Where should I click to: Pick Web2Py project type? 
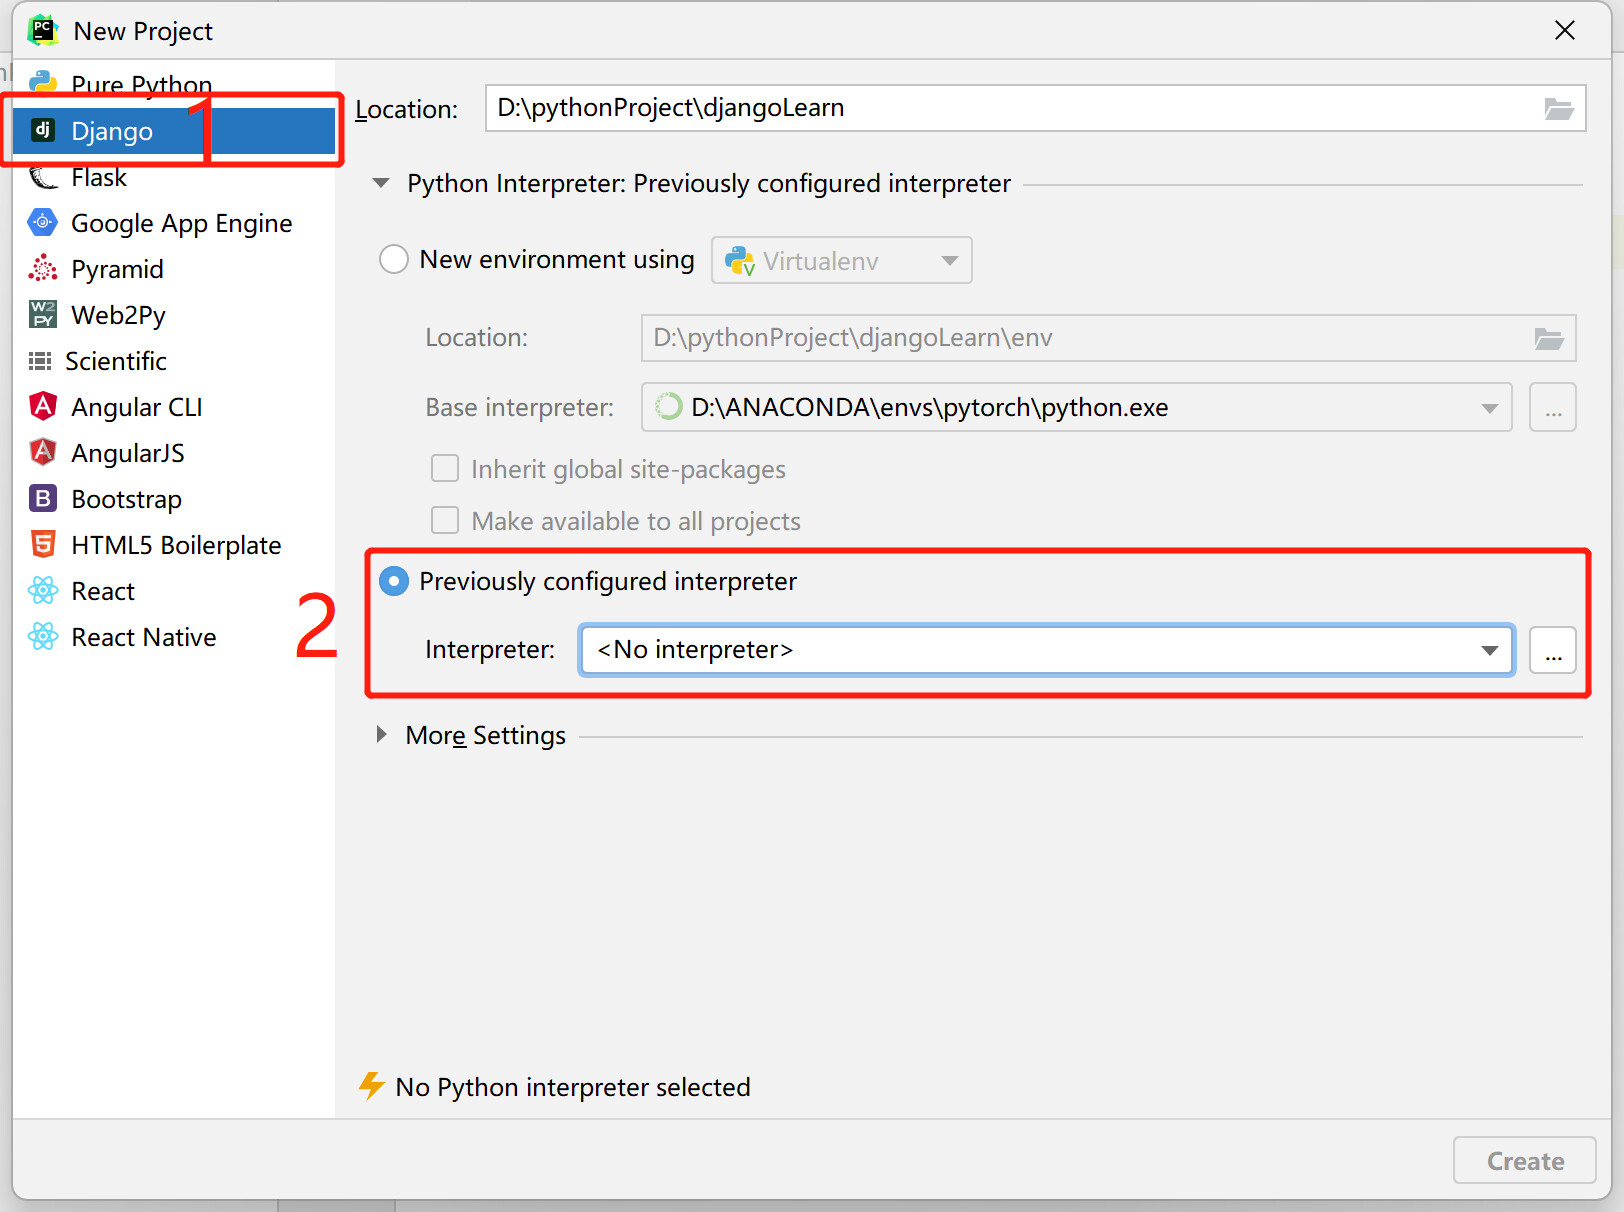point(174,314)
